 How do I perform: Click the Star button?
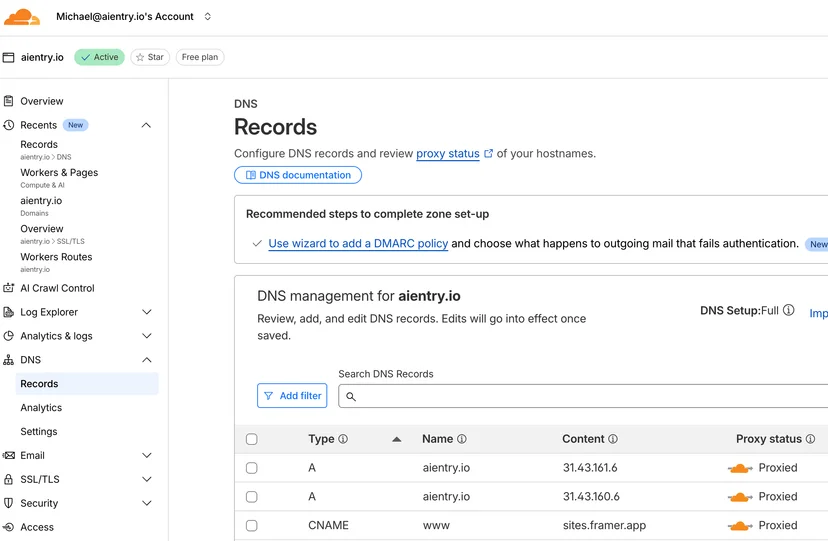click(x=150, y=57)
